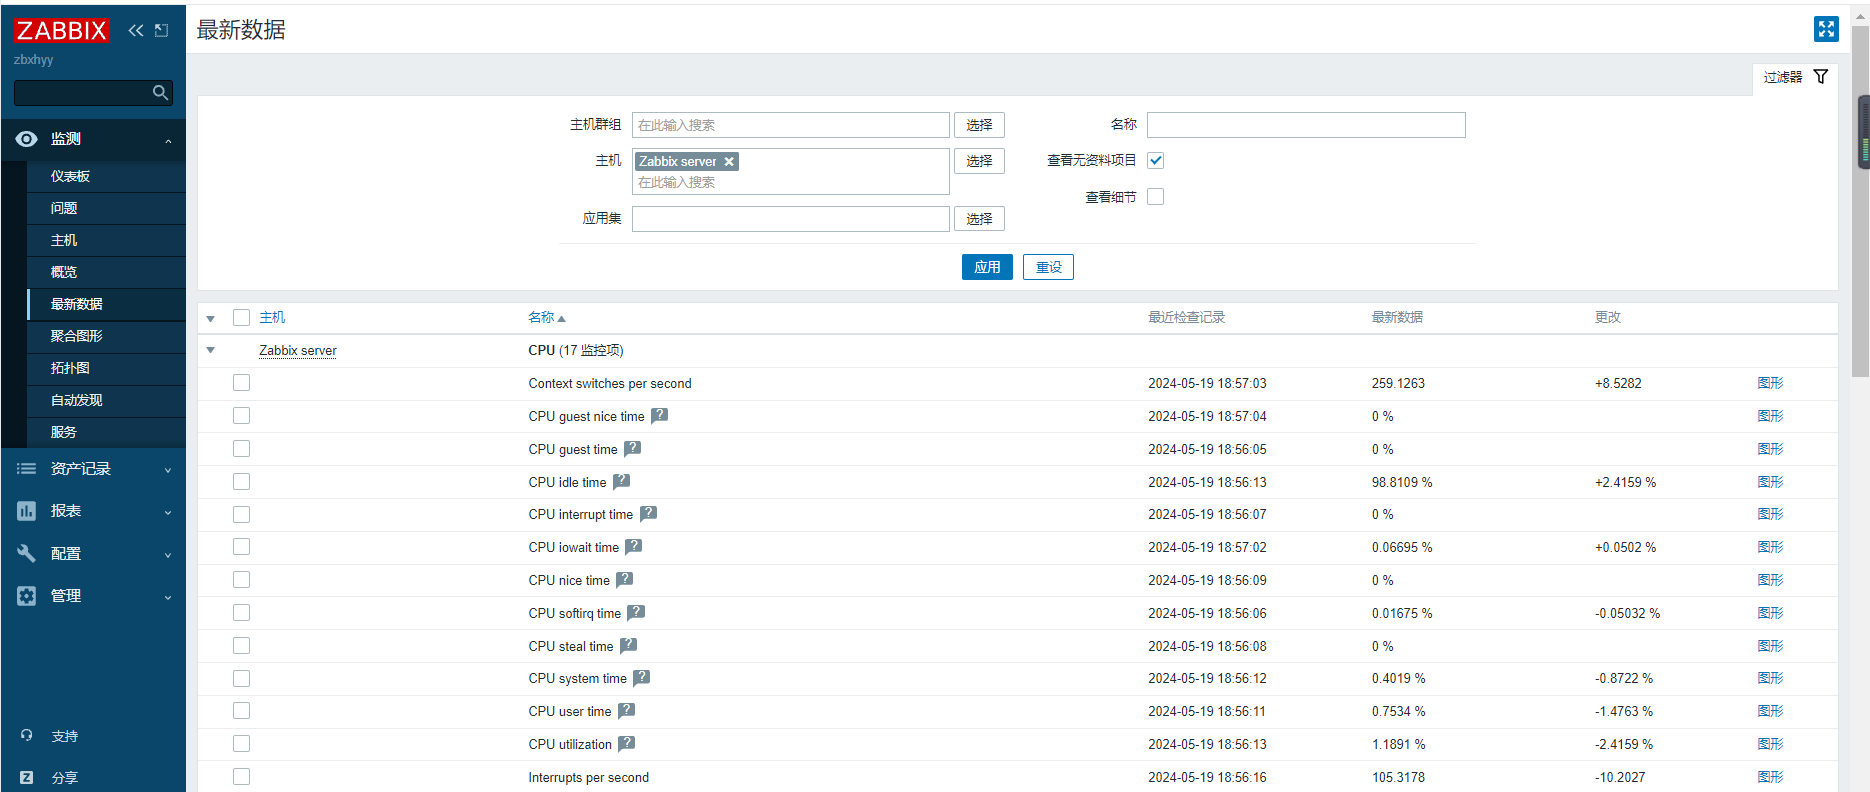Click the 重设 reset button

coord(1048,267)
